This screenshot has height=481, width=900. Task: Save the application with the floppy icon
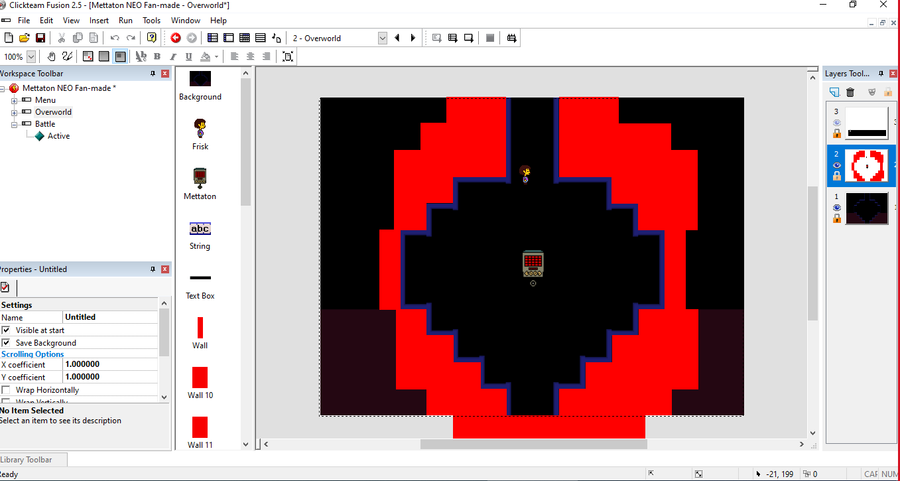[40, 38]
